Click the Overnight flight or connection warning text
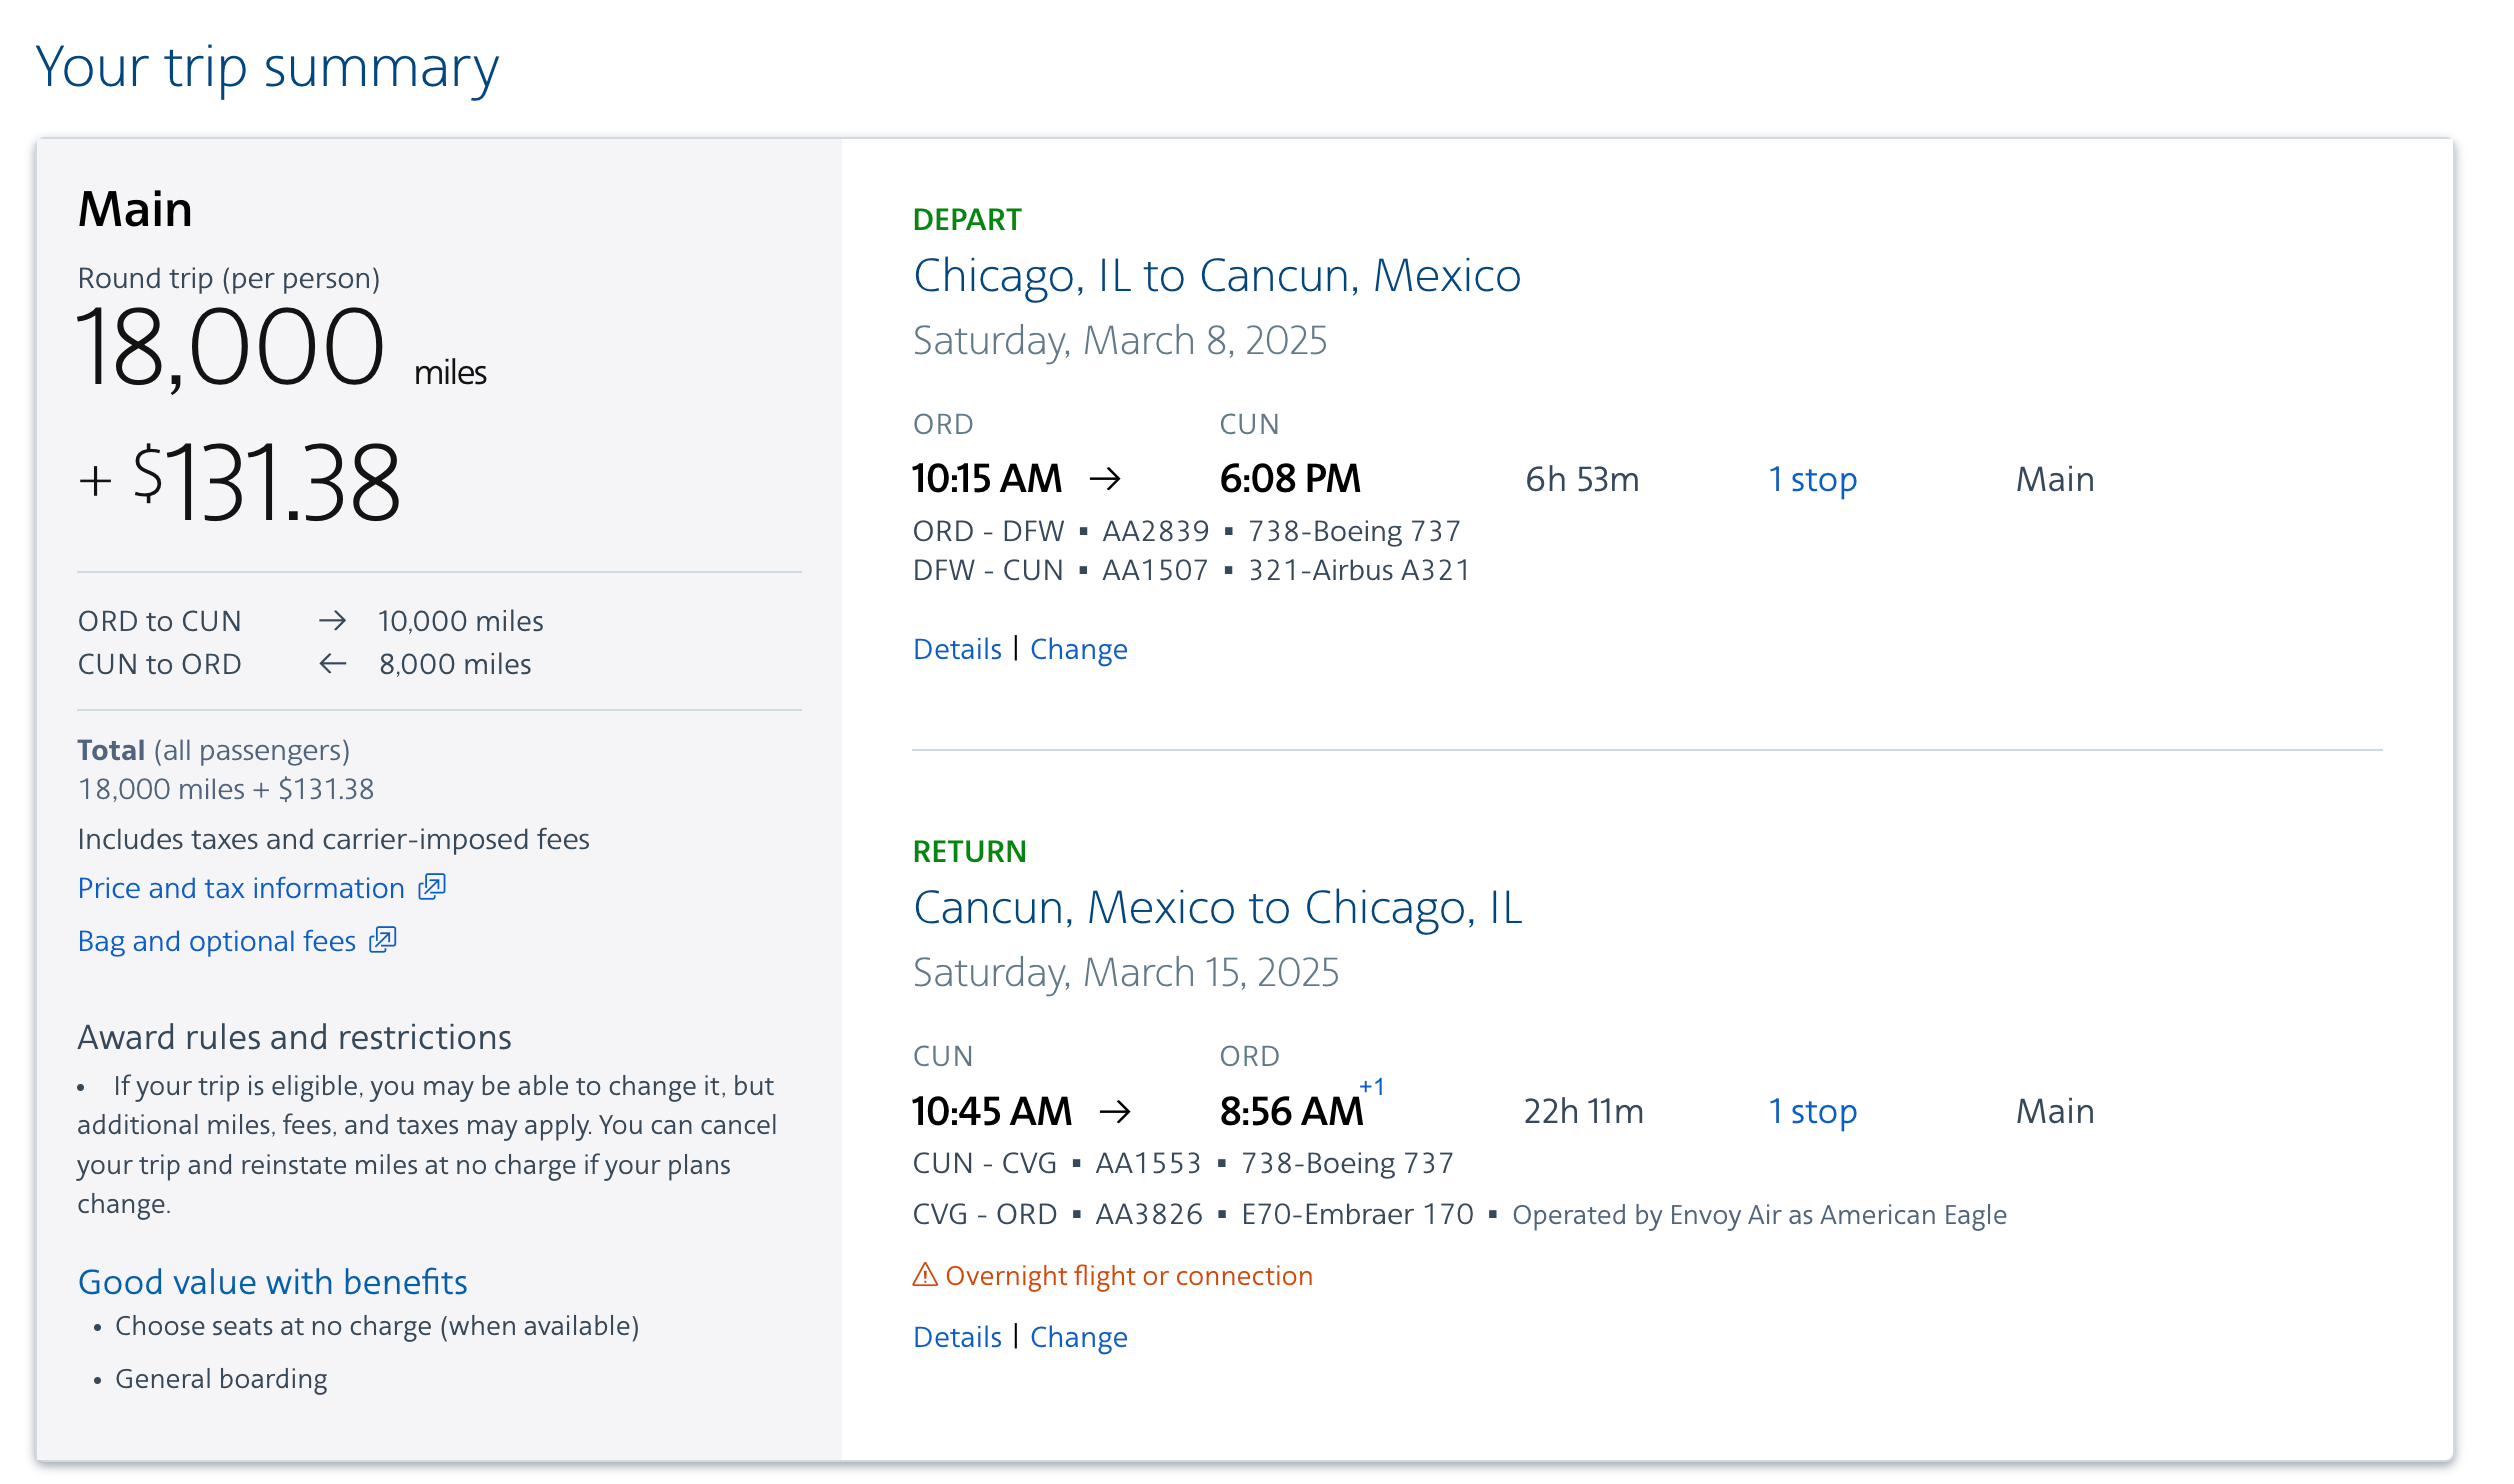 pyautogui.click(x=1128, y=1275)
